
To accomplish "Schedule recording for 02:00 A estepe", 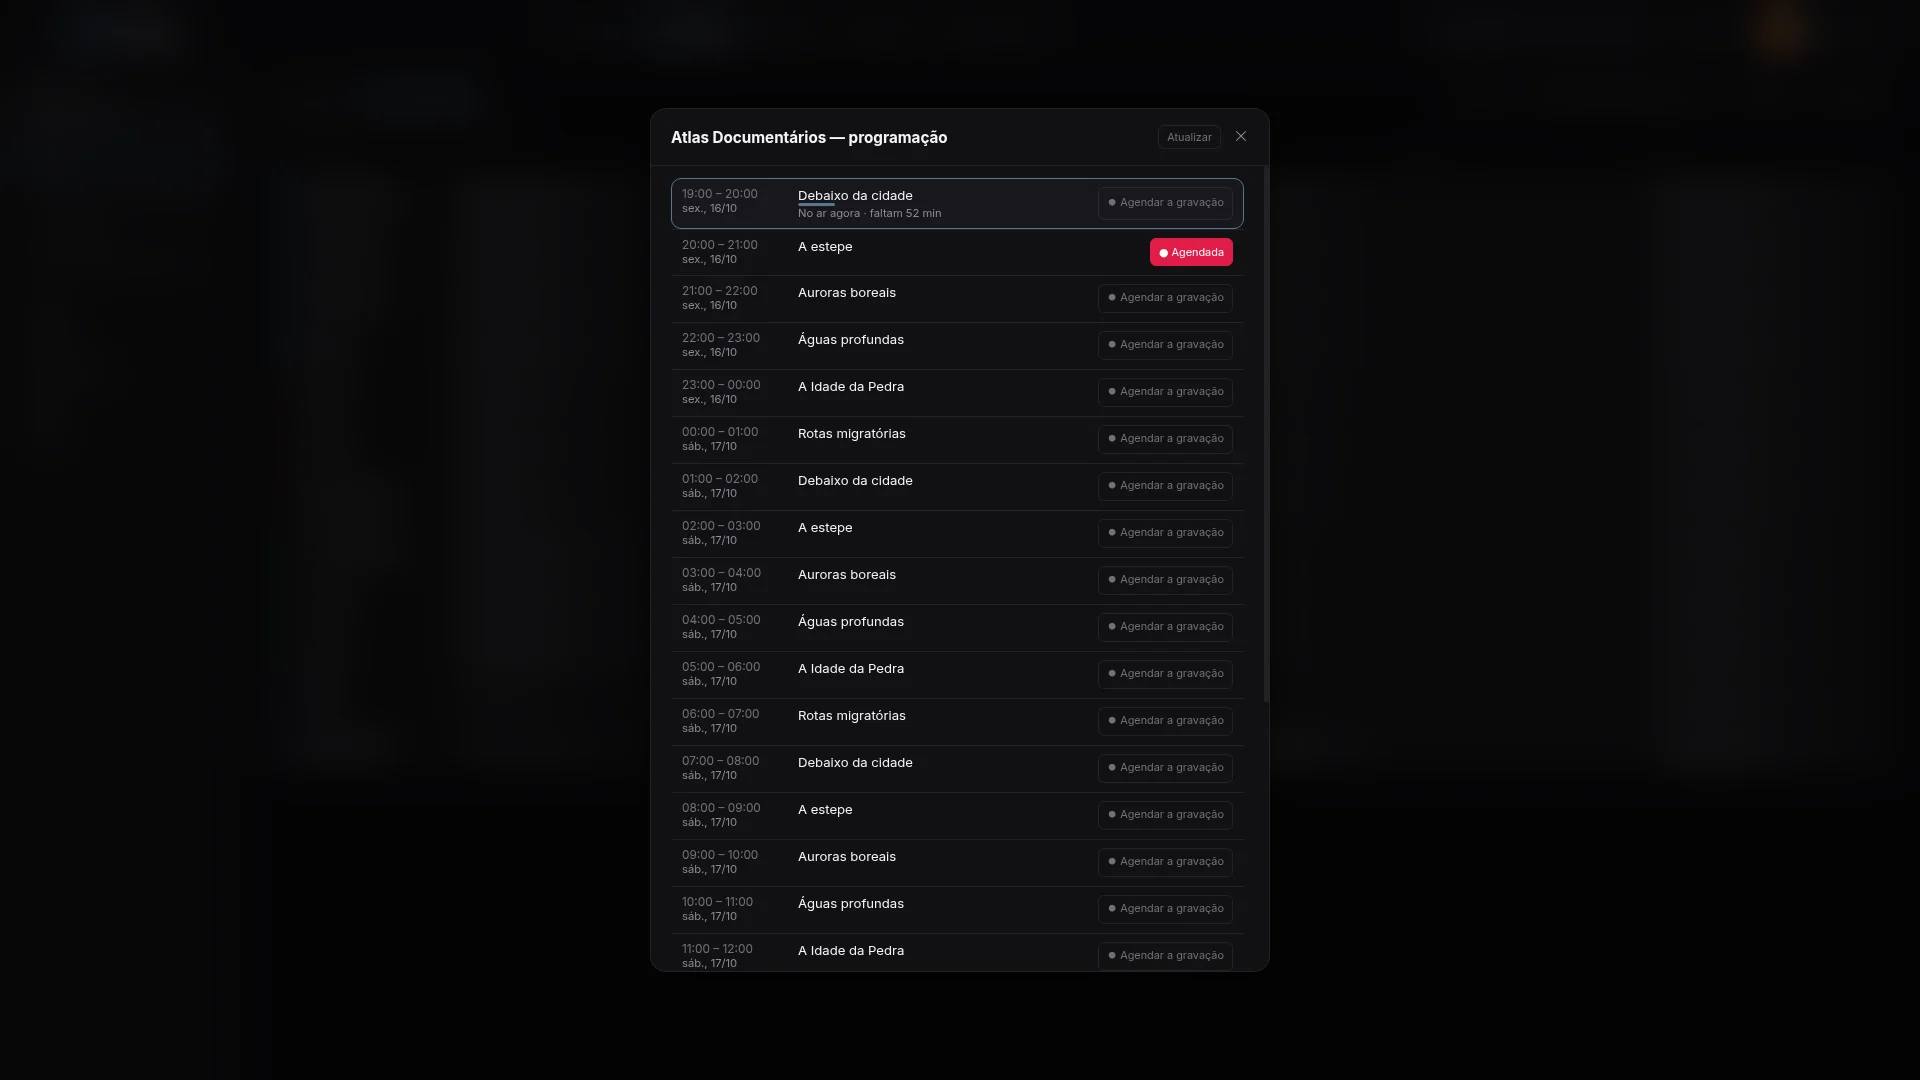I will [1165, 533].
